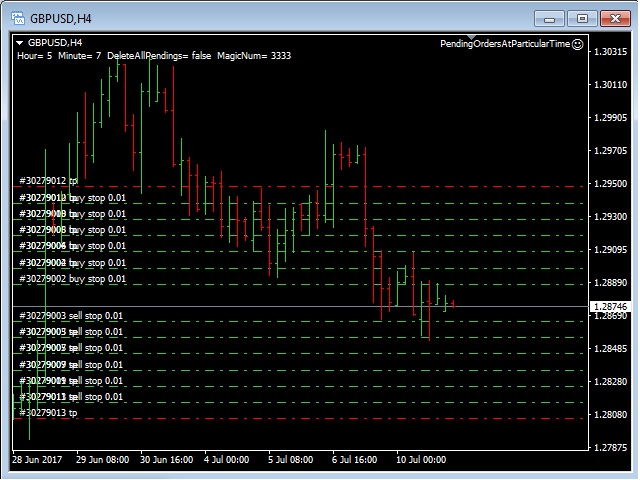Click the Hour/Minute input parameters text
Image resolution: width=640 pixels, height=480 pixels.
(x=154, y=56)
